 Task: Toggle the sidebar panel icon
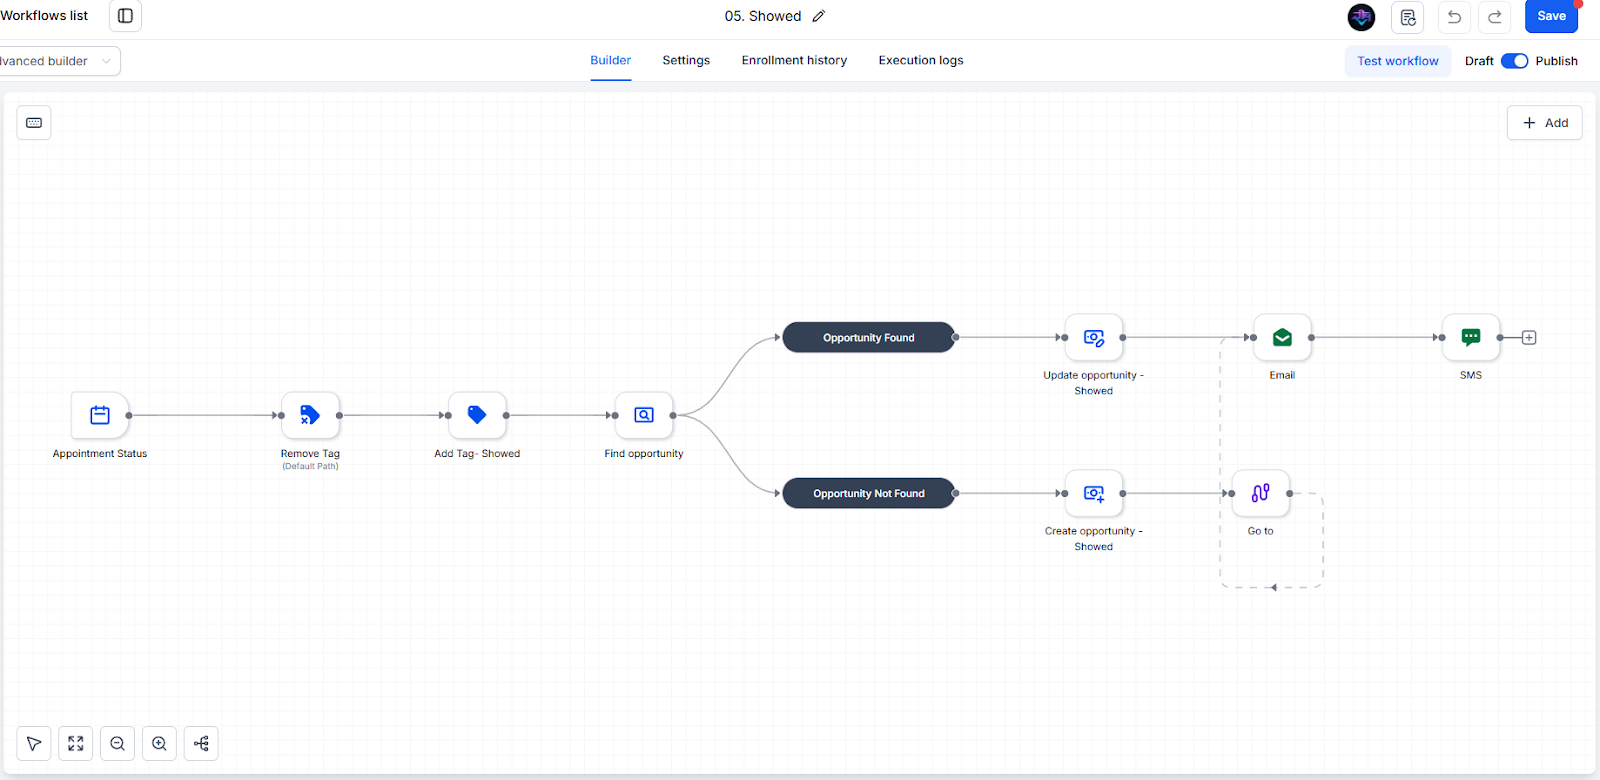(x=125, y=16)
